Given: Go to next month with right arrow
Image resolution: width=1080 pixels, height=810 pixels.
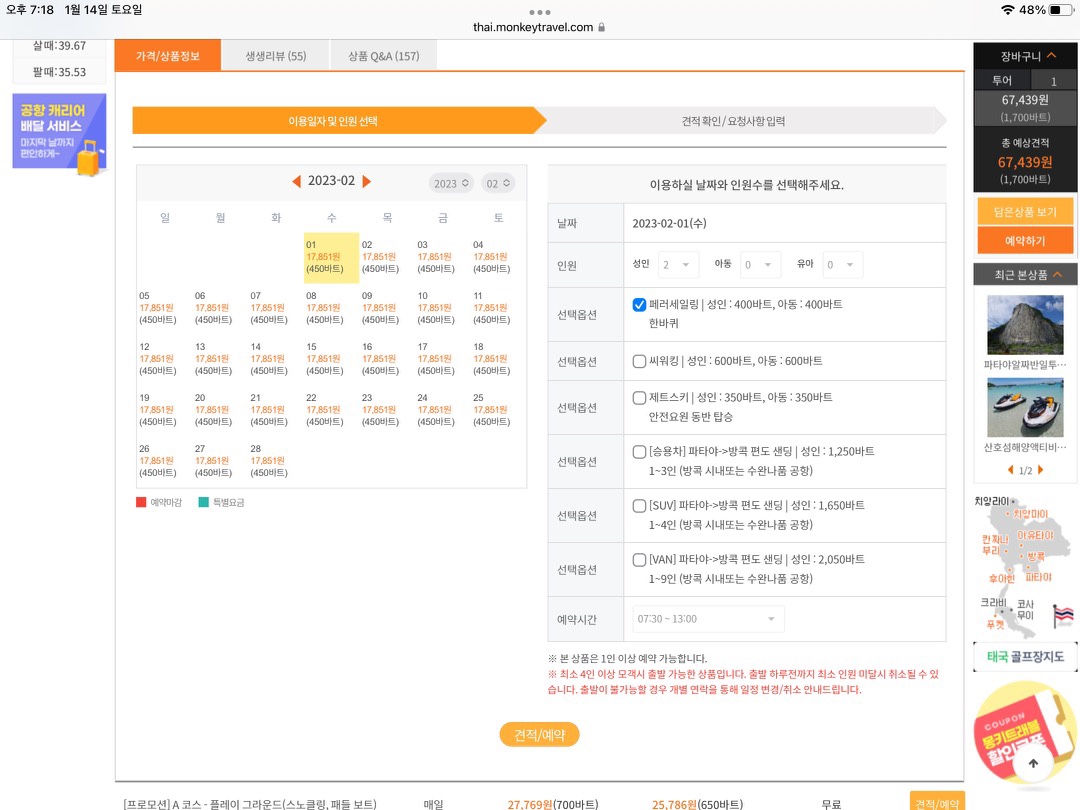Looking at the screenshot, I should pos(366,181).
